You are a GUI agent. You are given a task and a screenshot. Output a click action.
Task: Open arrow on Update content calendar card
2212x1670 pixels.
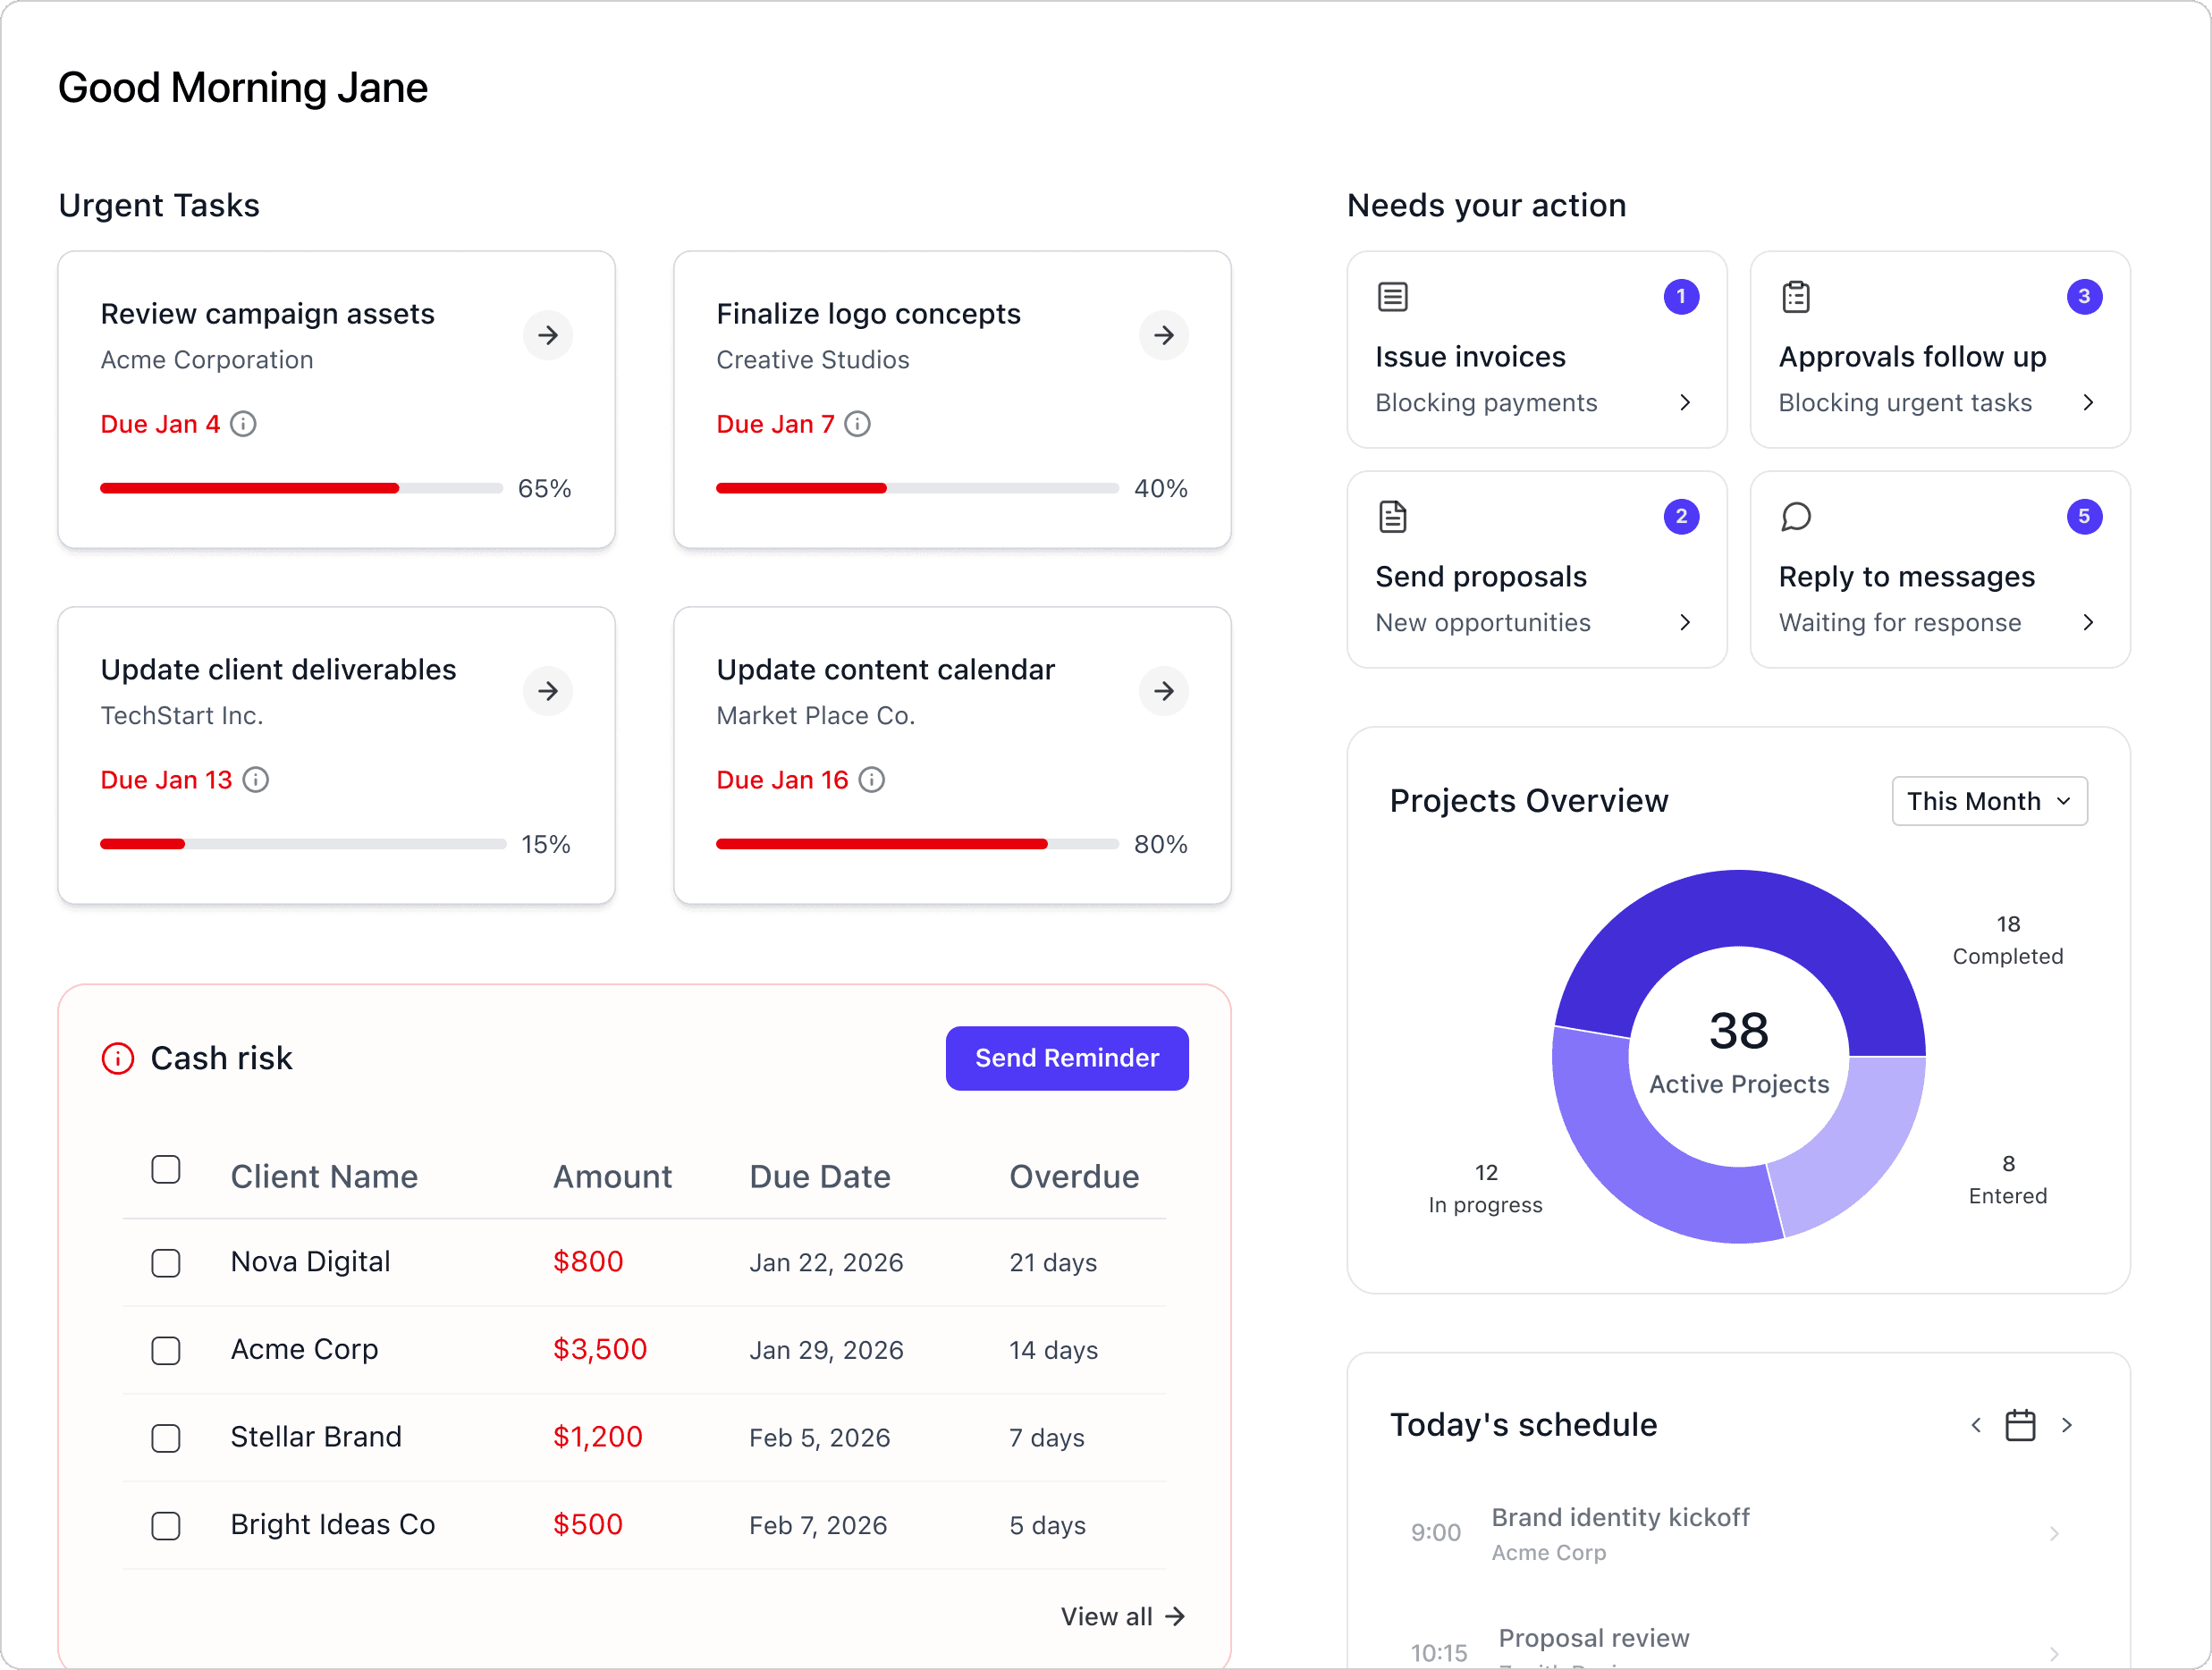tap(1163, 691)
